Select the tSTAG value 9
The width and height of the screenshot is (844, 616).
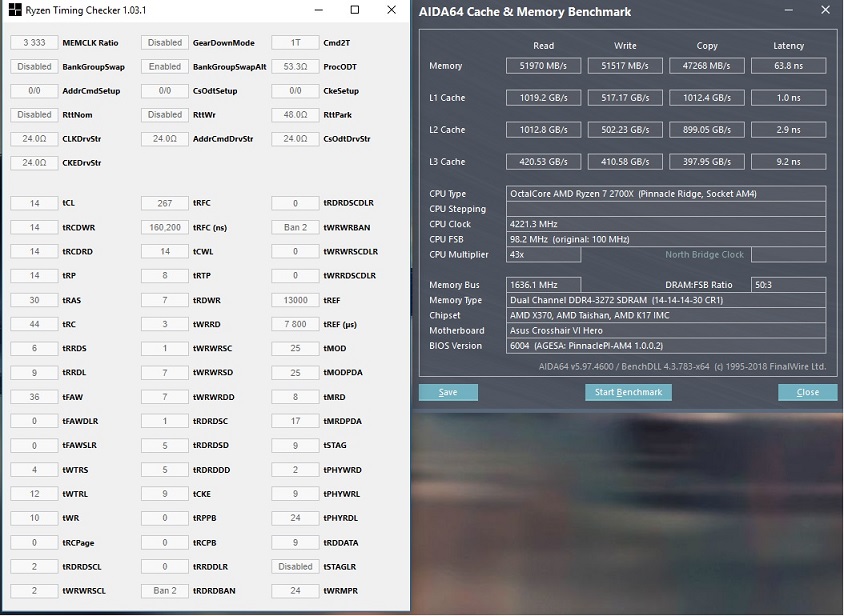coord(295,445)
